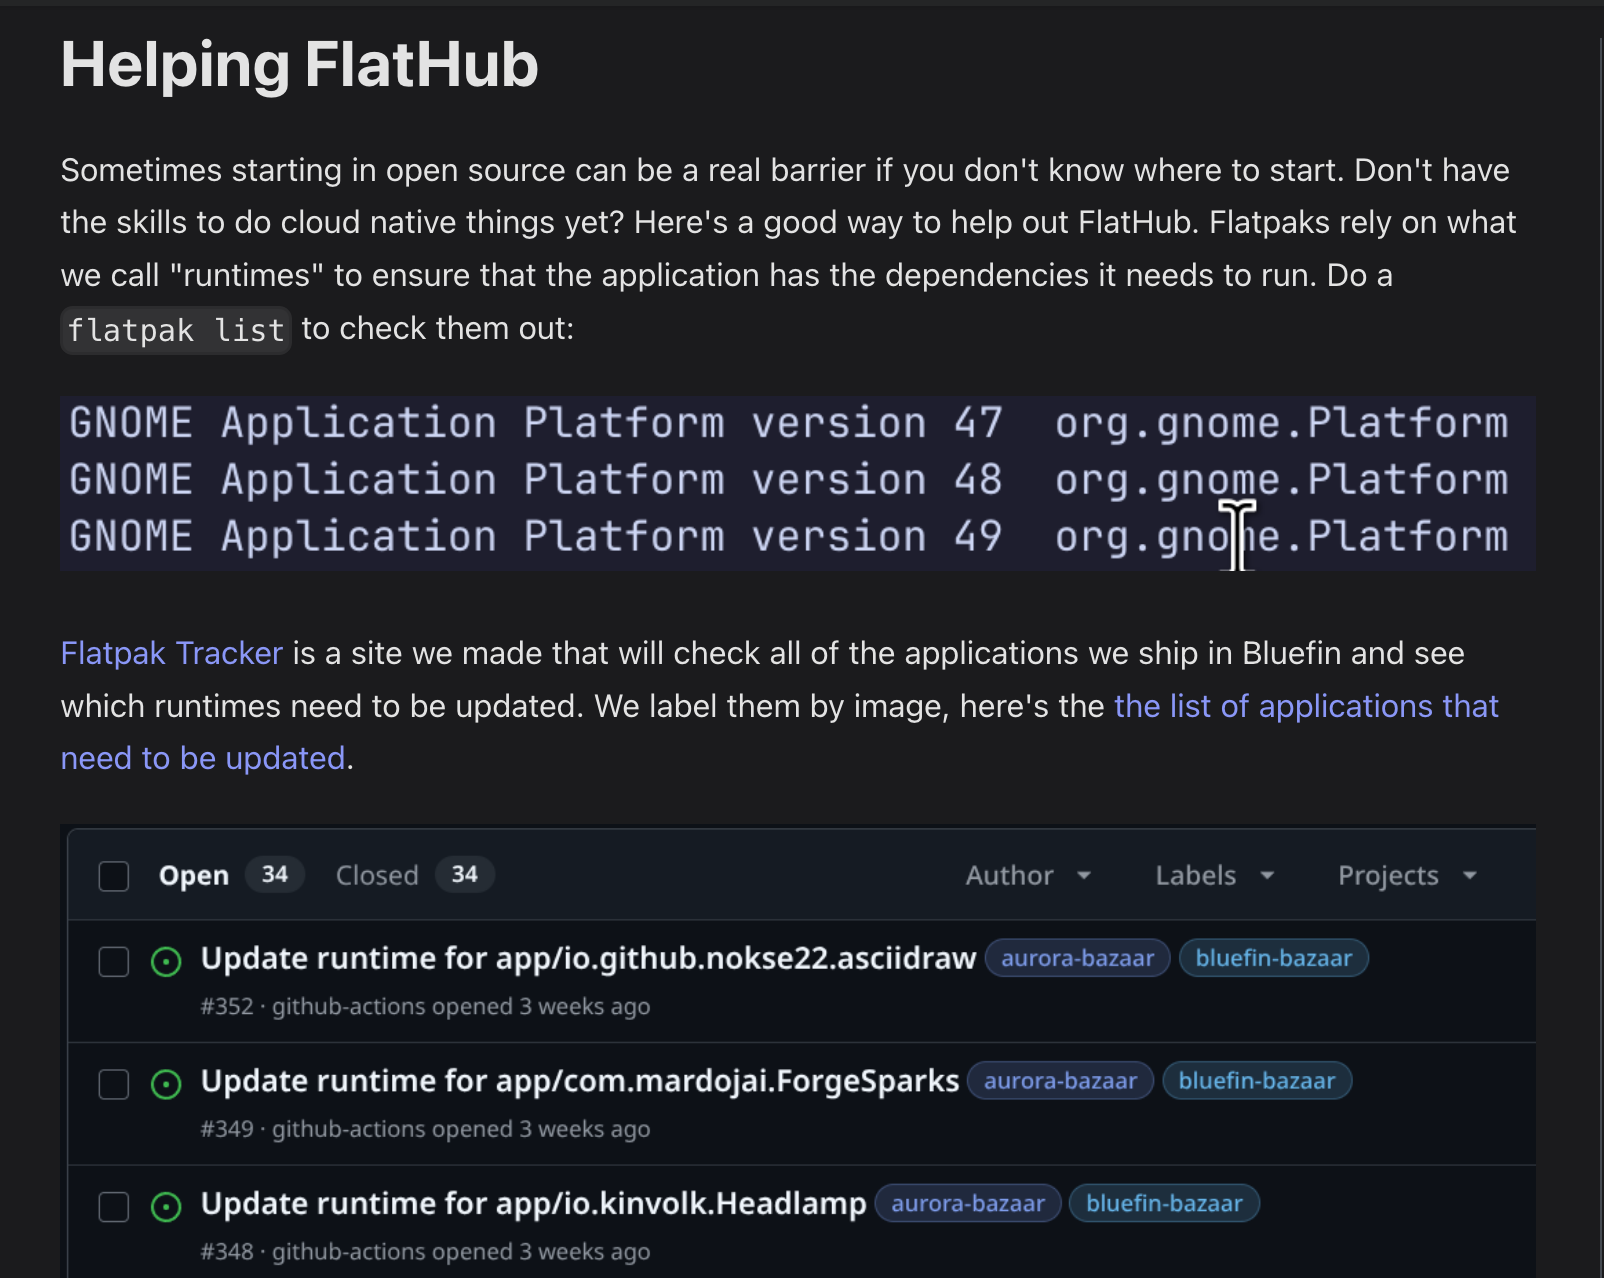Click bluefin-bazaar label on ForgeSparks issue

pyautogui.click(x=1256, y=1081)
